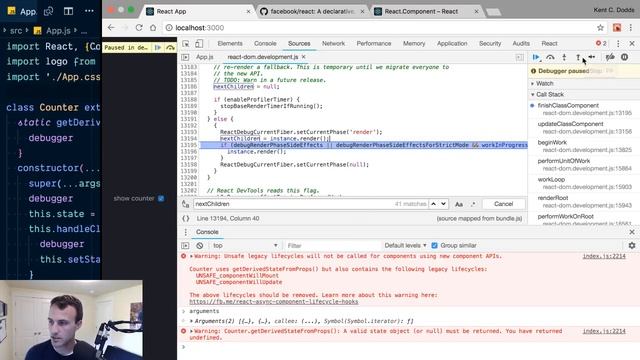This screenshot has height=360, width=640.
Task: Expand the unsafe lifecycles warning
Action: click(191, 256)
